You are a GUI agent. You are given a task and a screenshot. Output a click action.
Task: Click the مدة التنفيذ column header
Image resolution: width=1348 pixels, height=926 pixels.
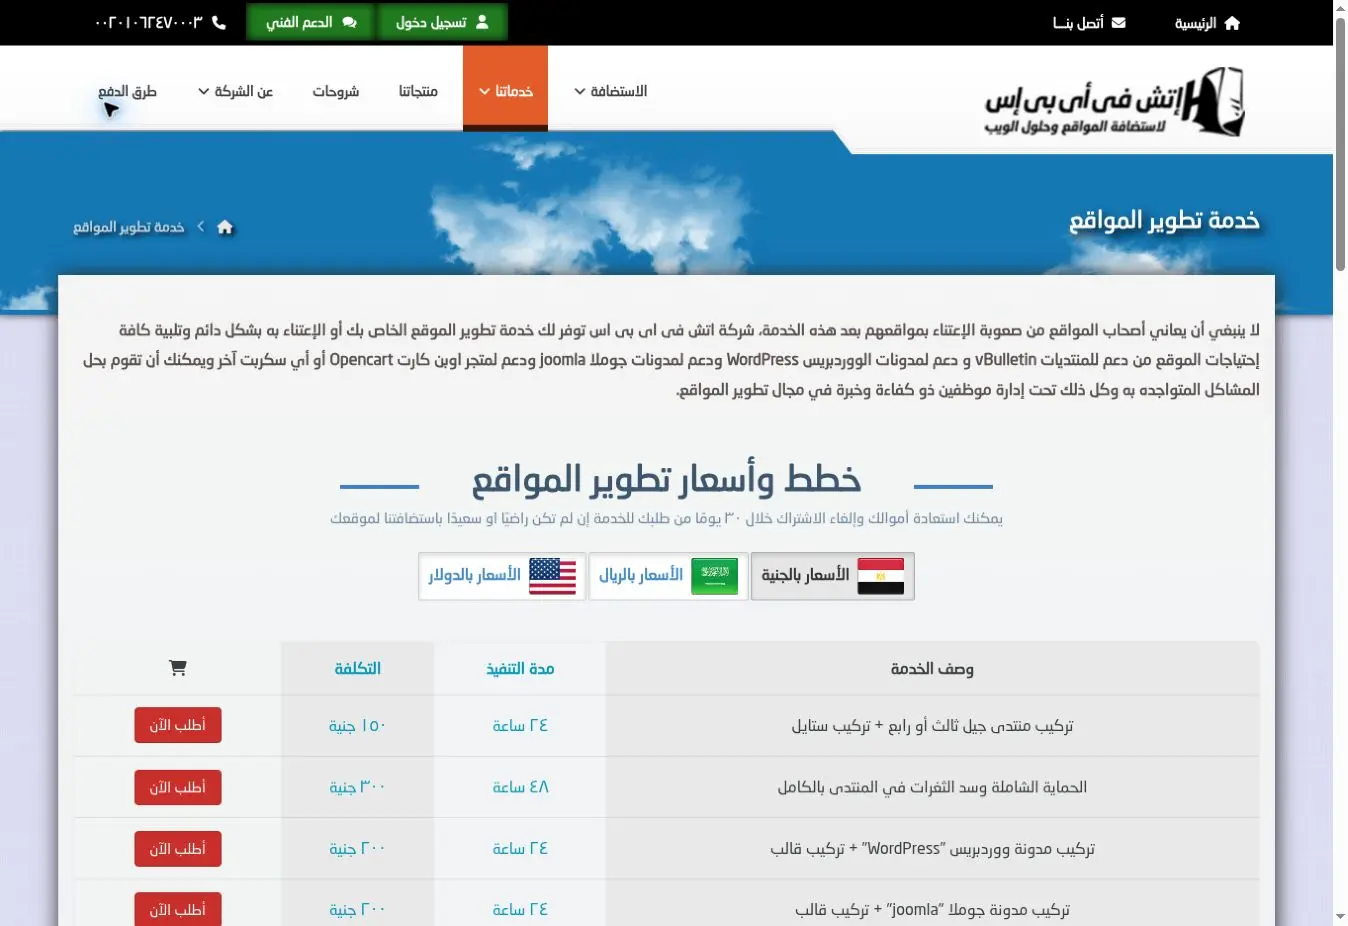(x=520, y=668)
